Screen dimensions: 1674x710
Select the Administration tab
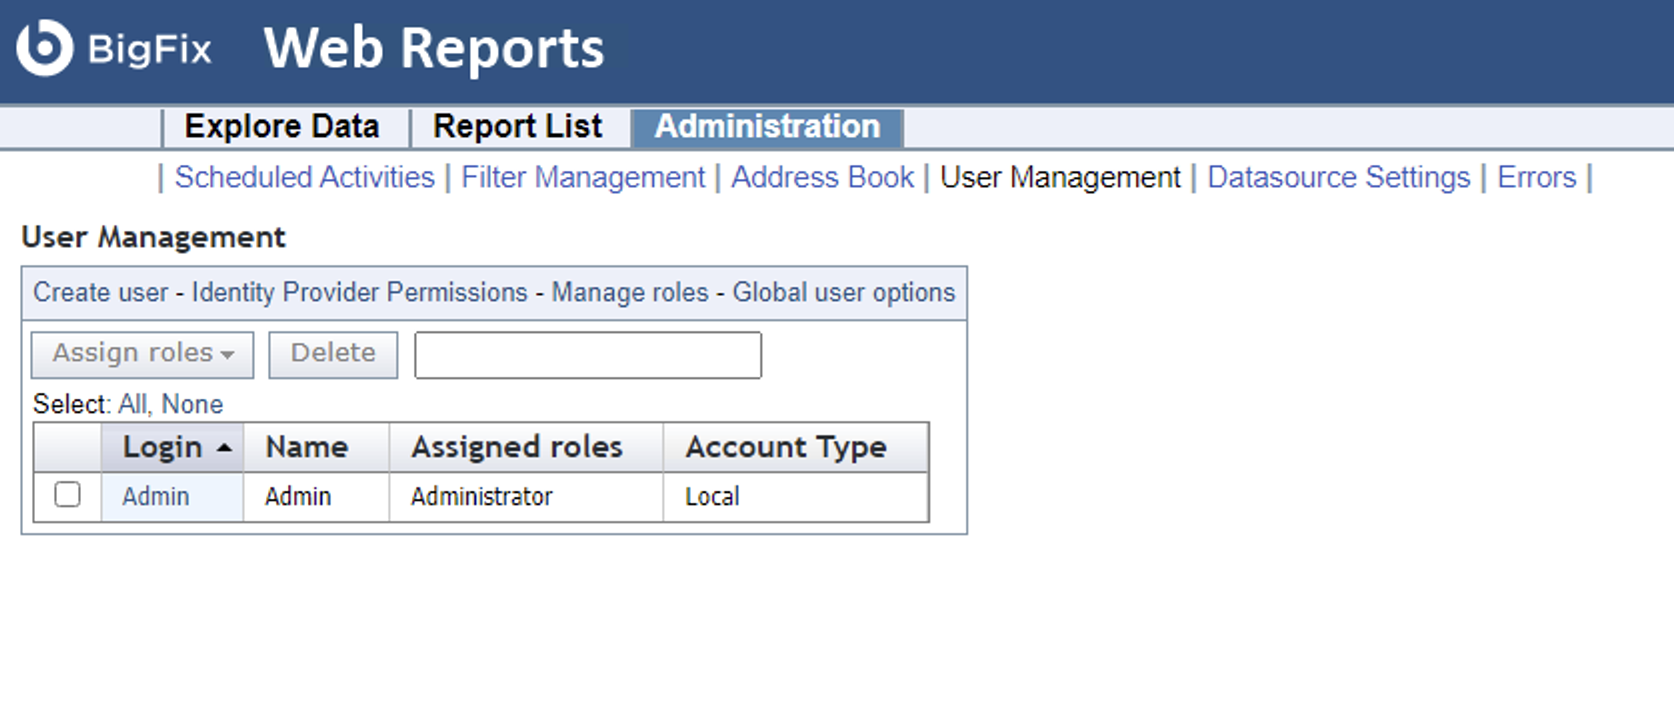(767, 127)
